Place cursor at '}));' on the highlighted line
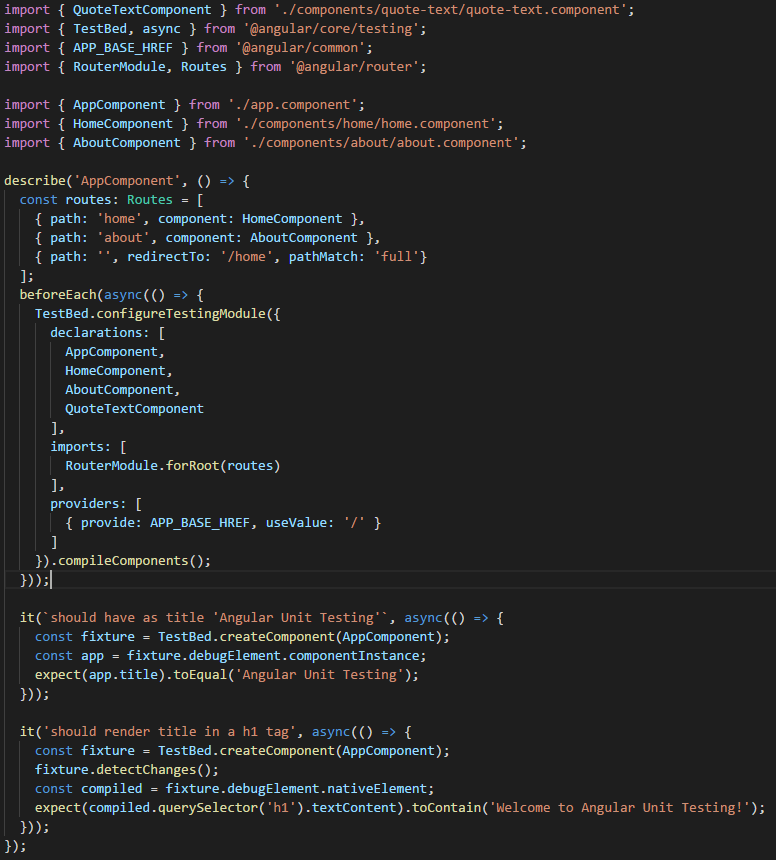Image resolution: width=776 pixels, height=860 pixels. [x=35, y=580]
